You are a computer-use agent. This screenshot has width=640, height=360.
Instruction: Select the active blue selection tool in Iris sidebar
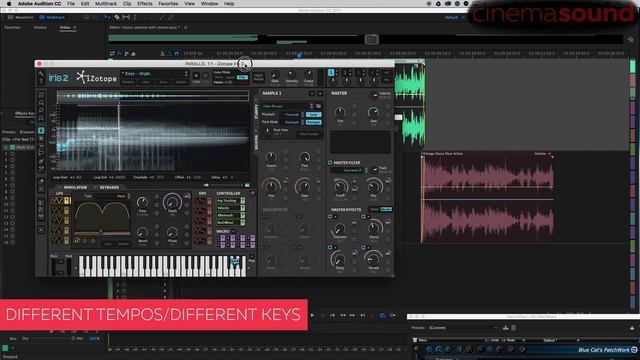41,131
